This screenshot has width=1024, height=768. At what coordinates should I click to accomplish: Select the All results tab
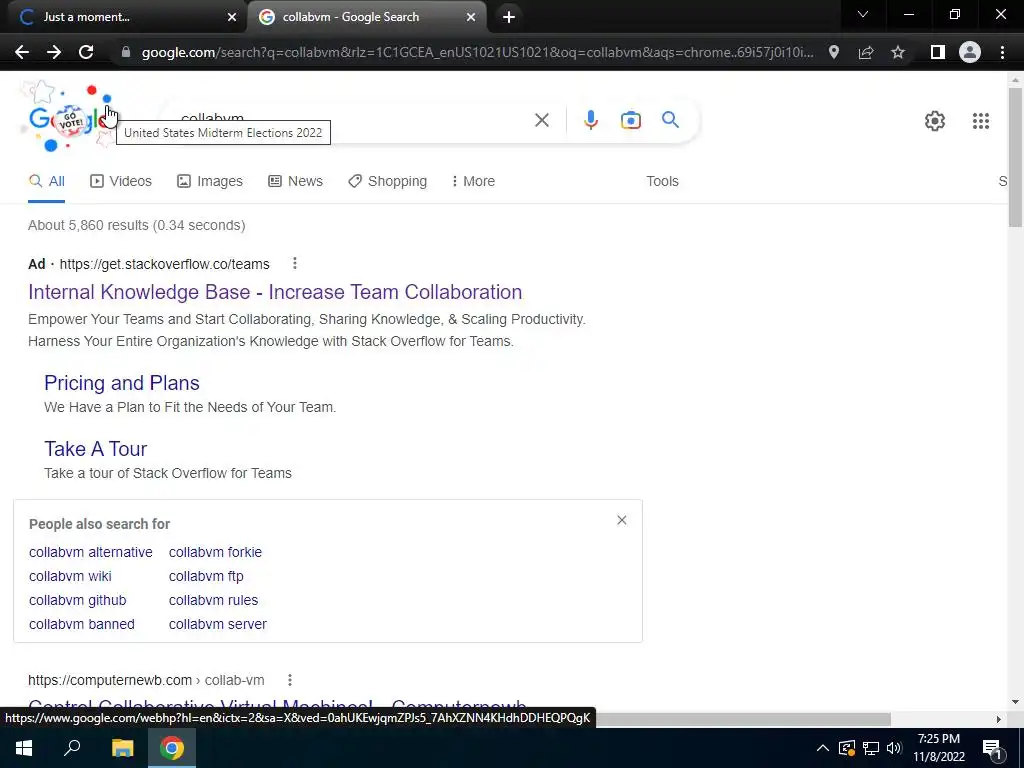(x=46, y=181)
